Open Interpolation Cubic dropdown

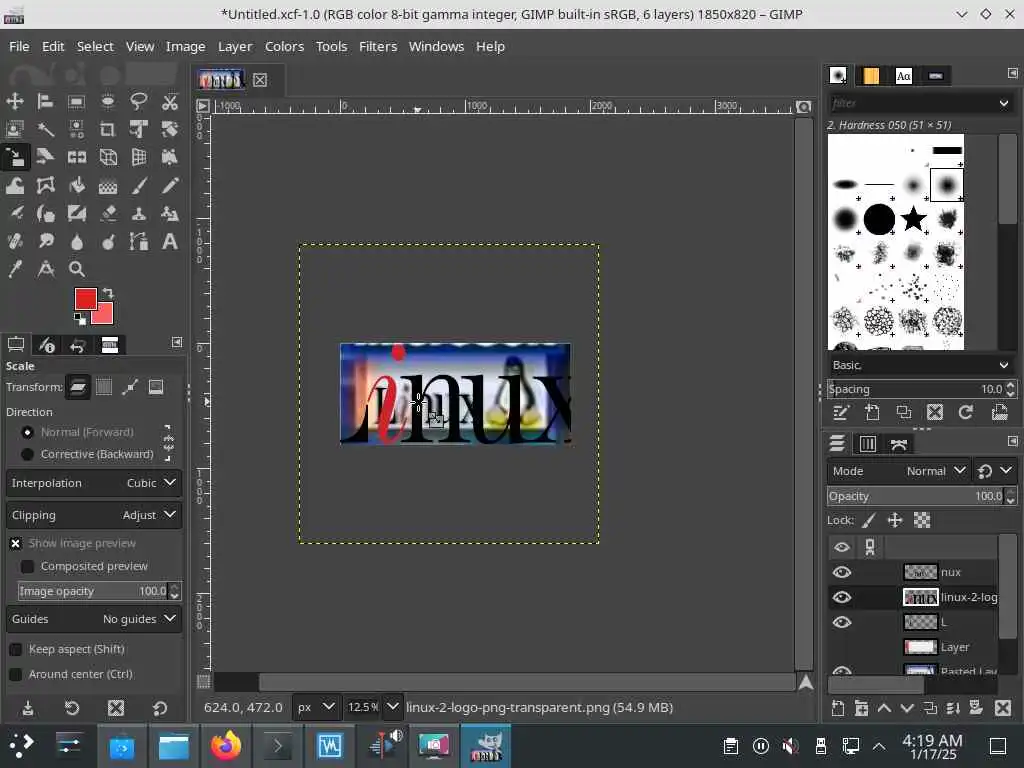click(94, 483)
